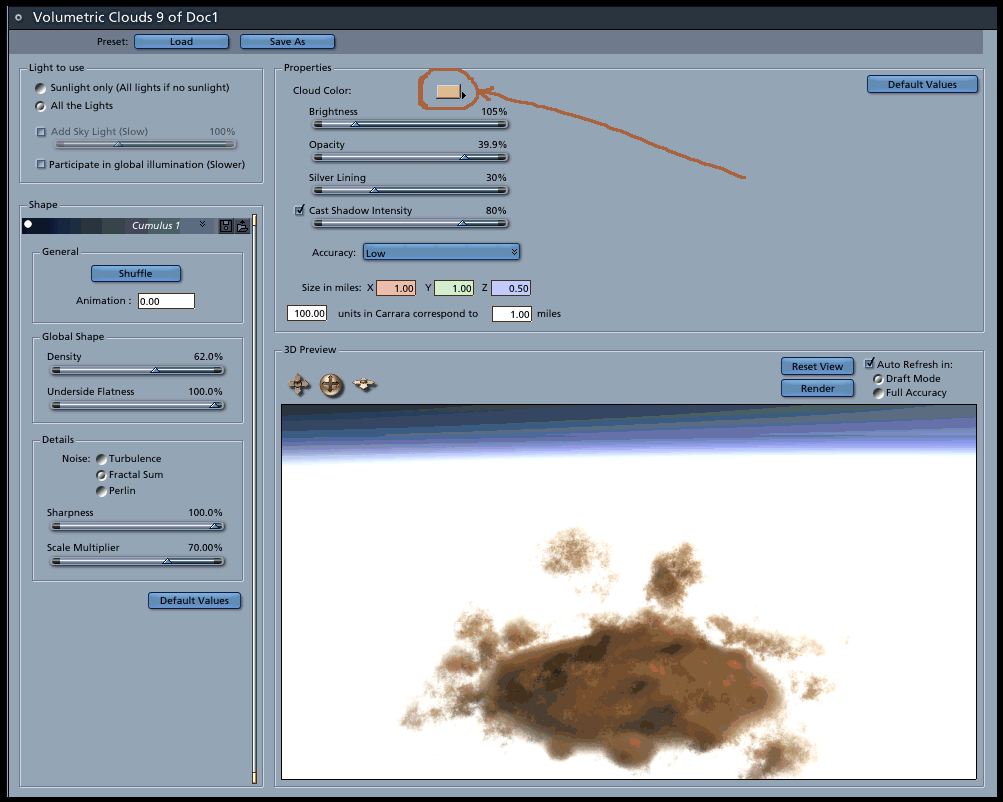Select Sunlight only radio option
Viewport: 1003px width, 802px height.
(x=40, y=88)
